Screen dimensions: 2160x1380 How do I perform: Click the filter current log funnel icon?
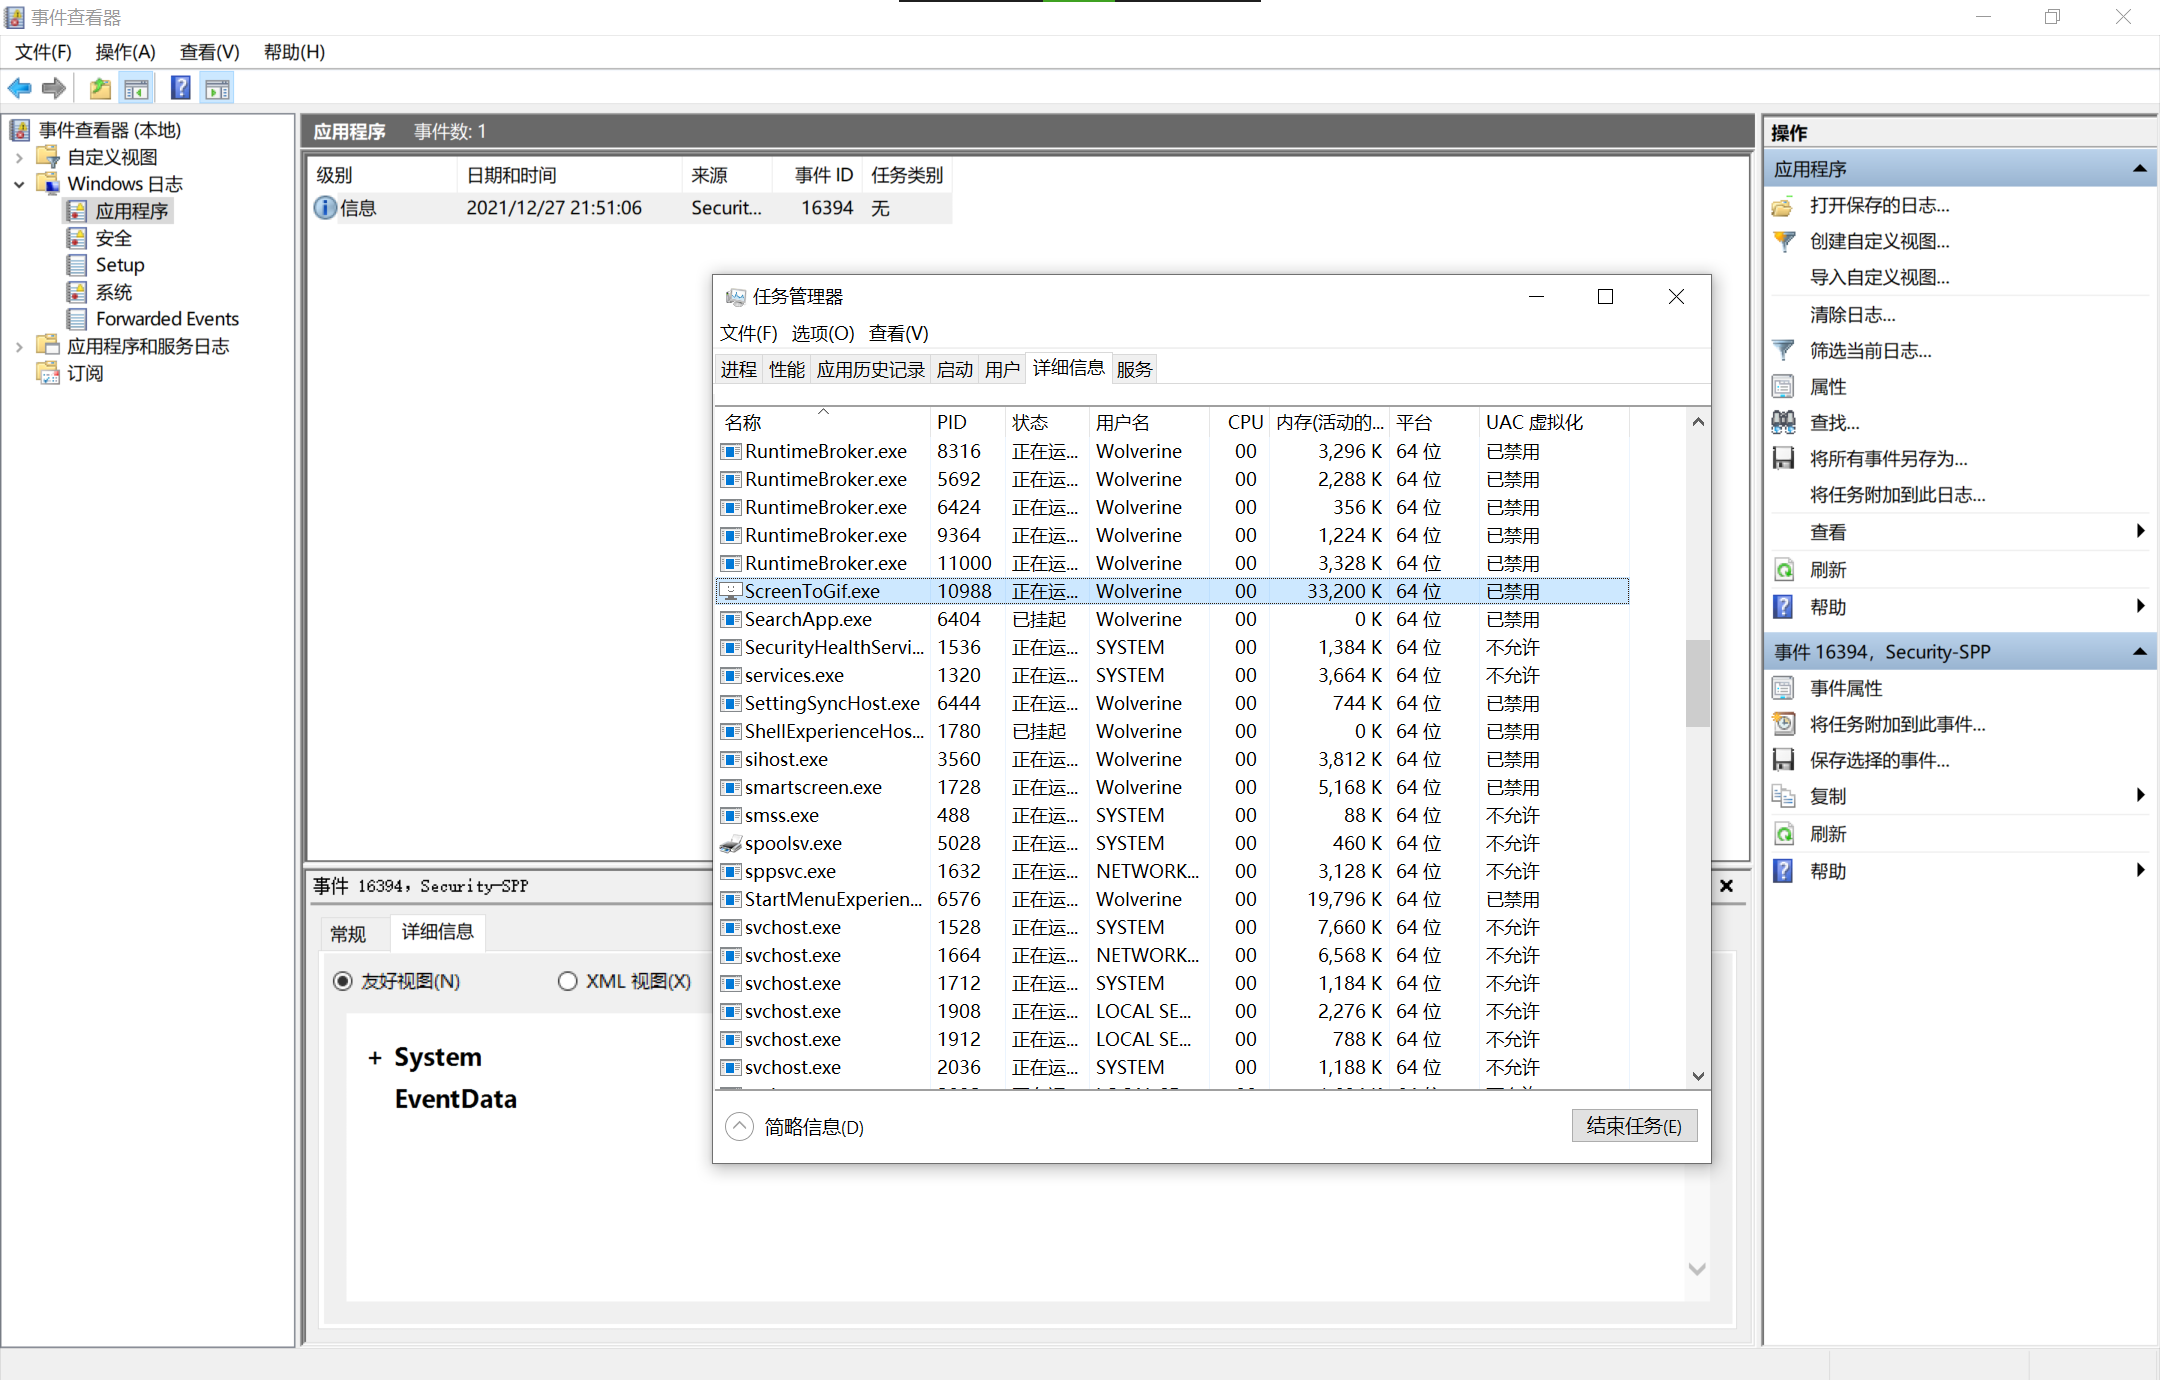click(1783, 351)
